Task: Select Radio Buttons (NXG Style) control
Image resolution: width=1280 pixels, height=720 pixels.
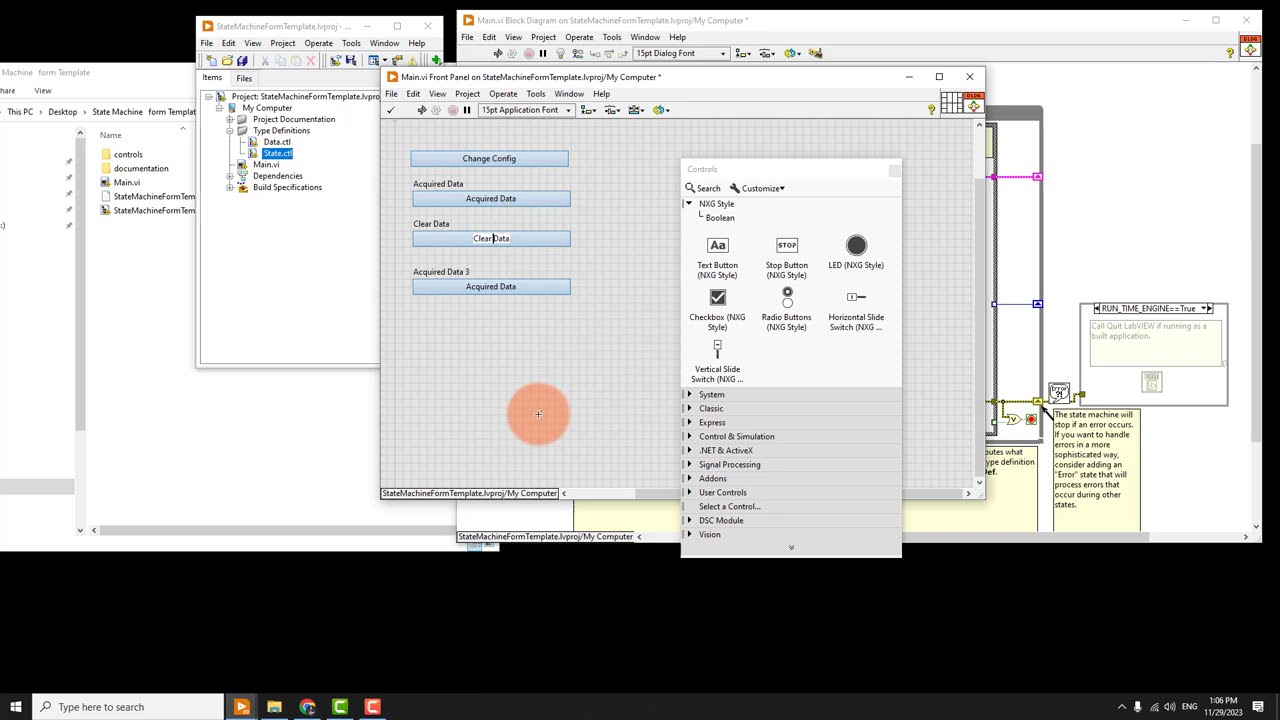Action: pos(787,309)
